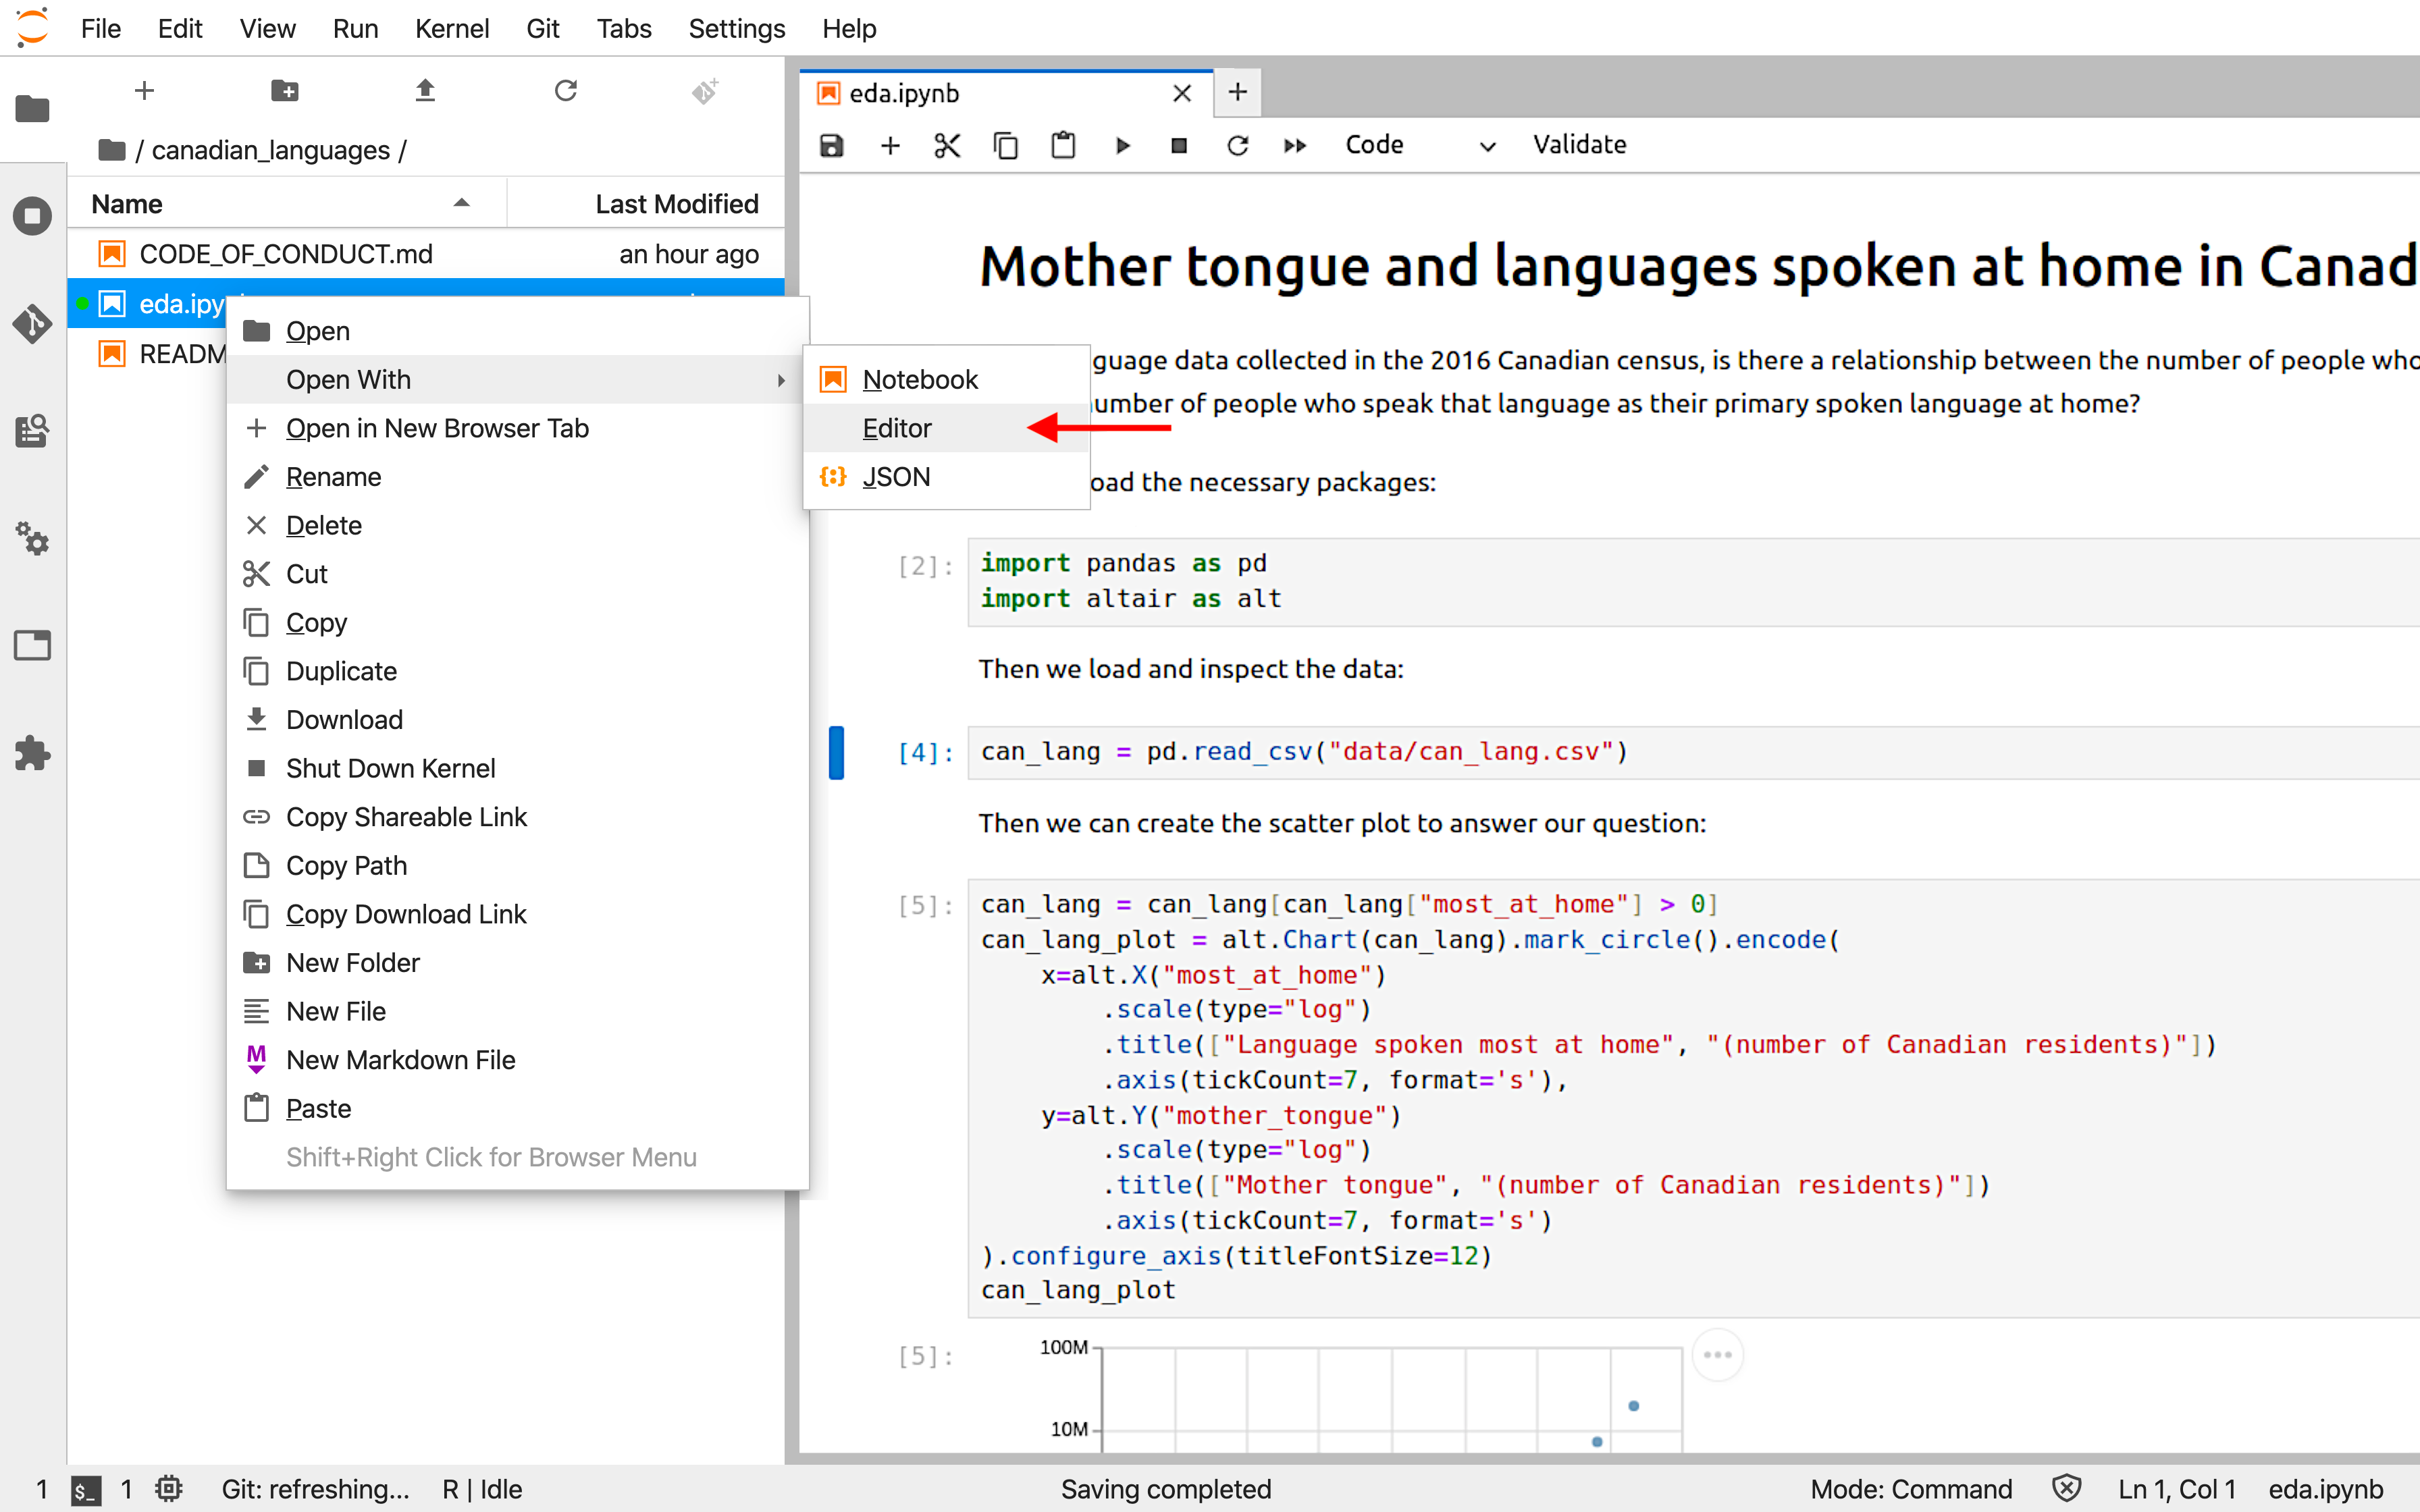Expand the Open With submenu

click(x=517, y=380)
